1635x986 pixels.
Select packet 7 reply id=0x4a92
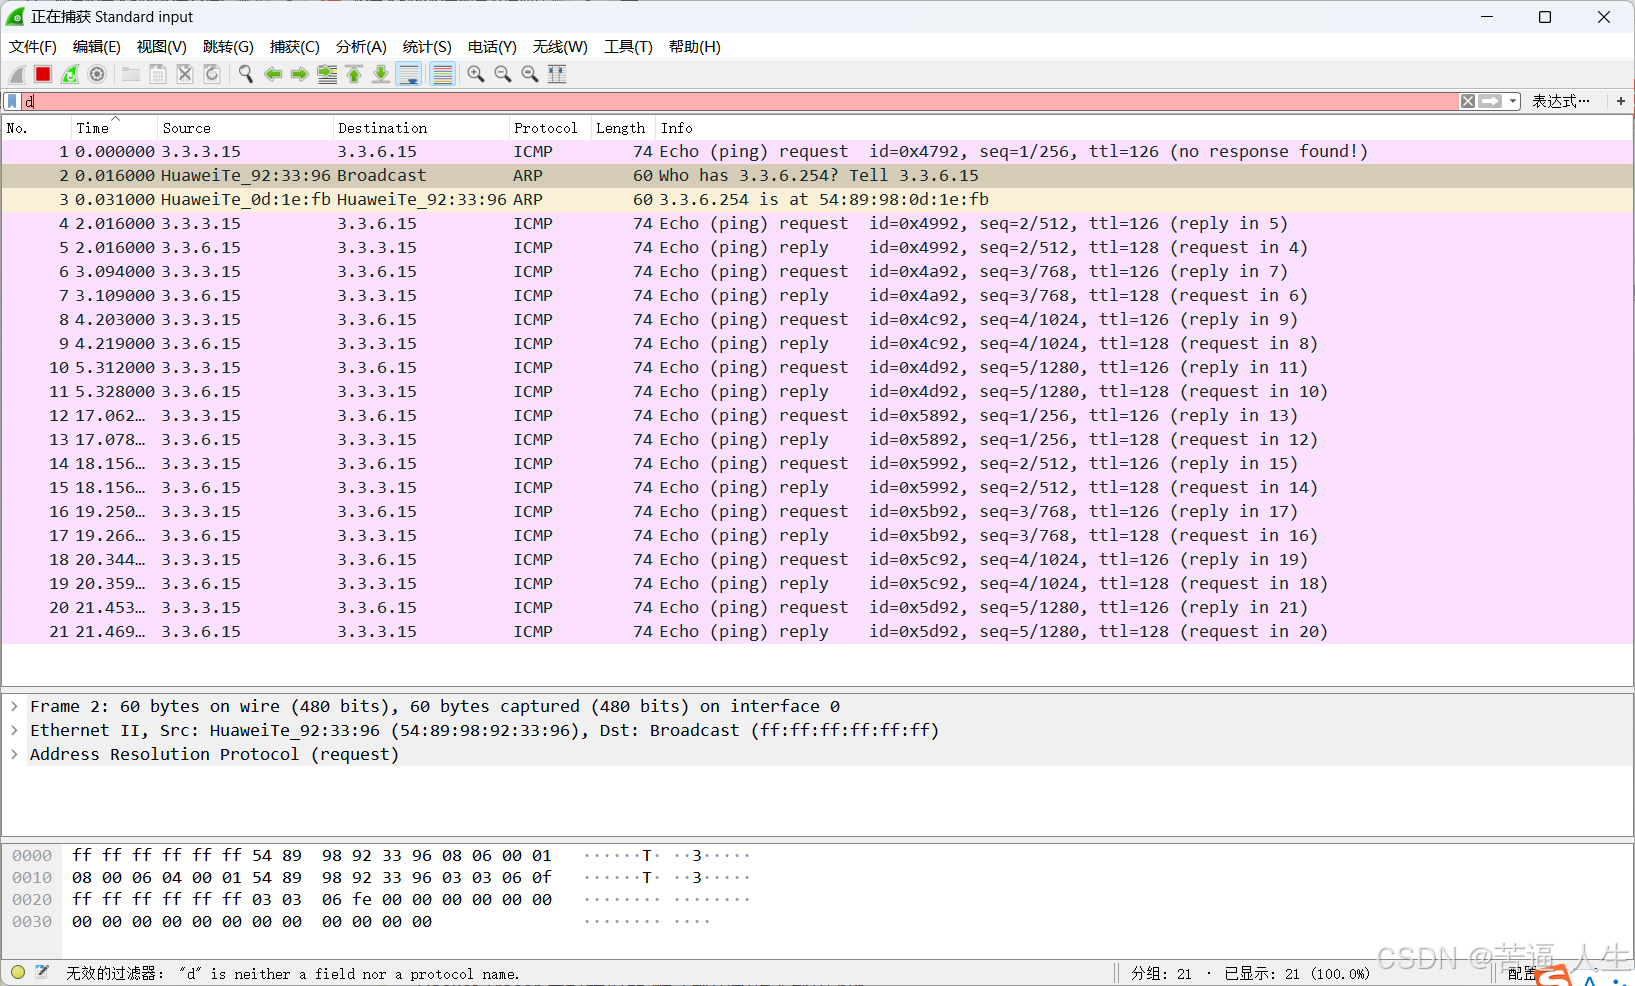tap(817, 295)
